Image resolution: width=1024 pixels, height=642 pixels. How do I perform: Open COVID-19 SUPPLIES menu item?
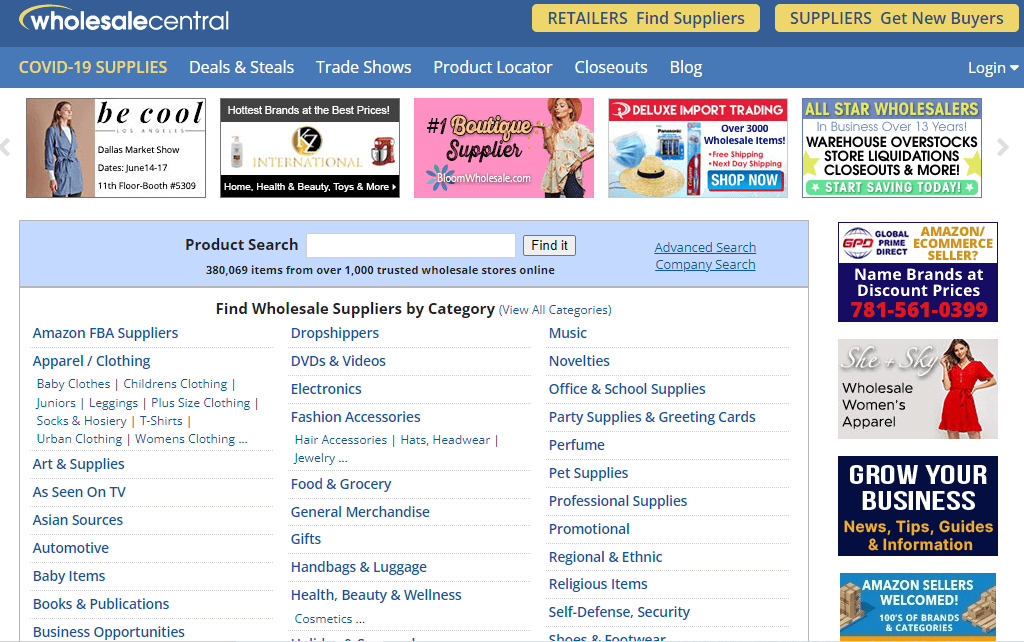point(93,67)
